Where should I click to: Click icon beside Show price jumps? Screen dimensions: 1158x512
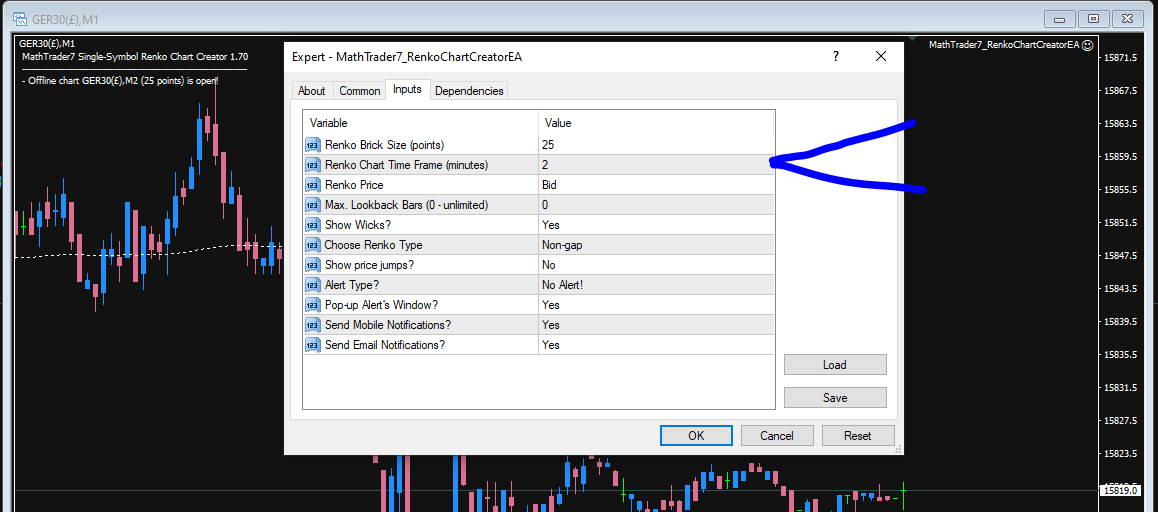tap(312, 264)
